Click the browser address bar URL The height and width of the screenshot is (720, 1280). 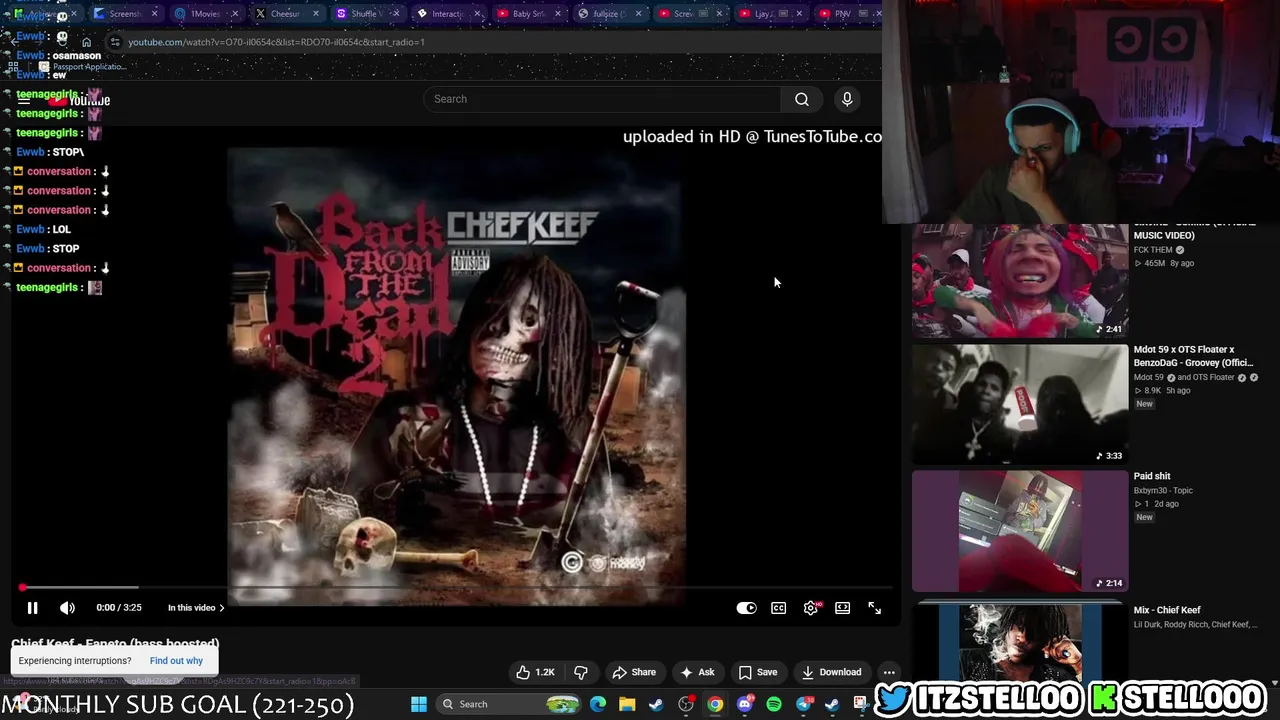[x=276, y=42]
